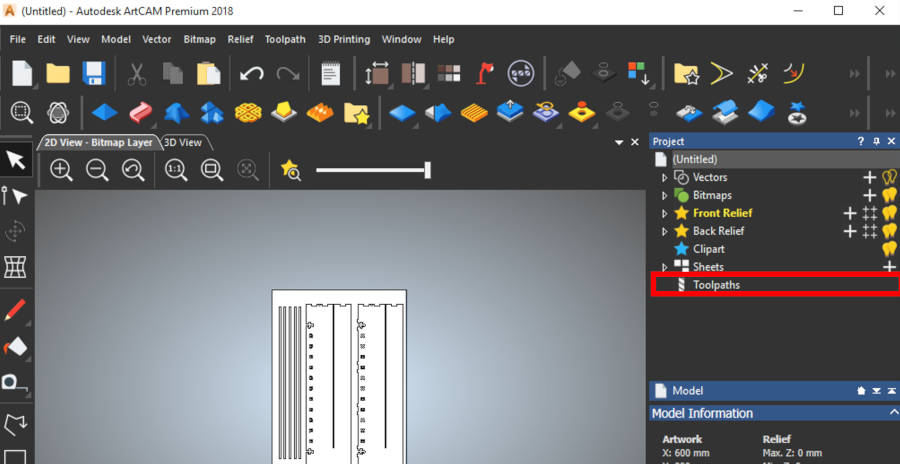The height and width of the screenshot is (464, 900).
Task: Click the Cut scissors icon
Action: 137,74
